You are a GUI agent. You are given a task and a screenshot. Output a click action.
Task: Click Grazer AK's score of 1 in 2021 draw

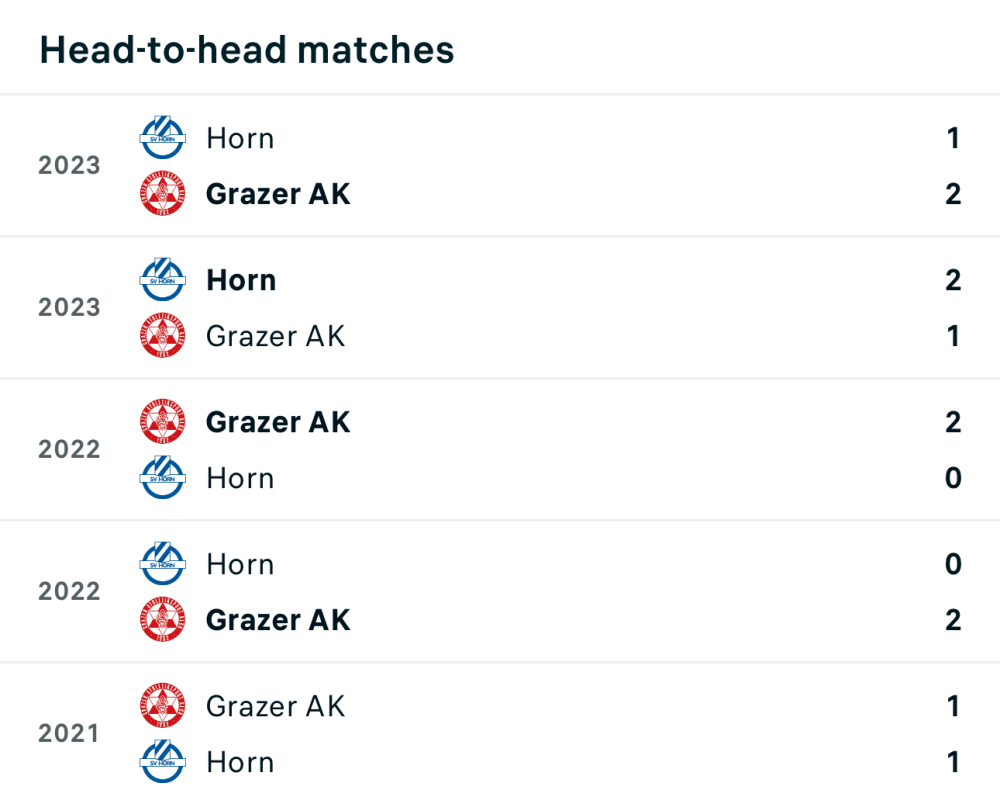point(952,706)
